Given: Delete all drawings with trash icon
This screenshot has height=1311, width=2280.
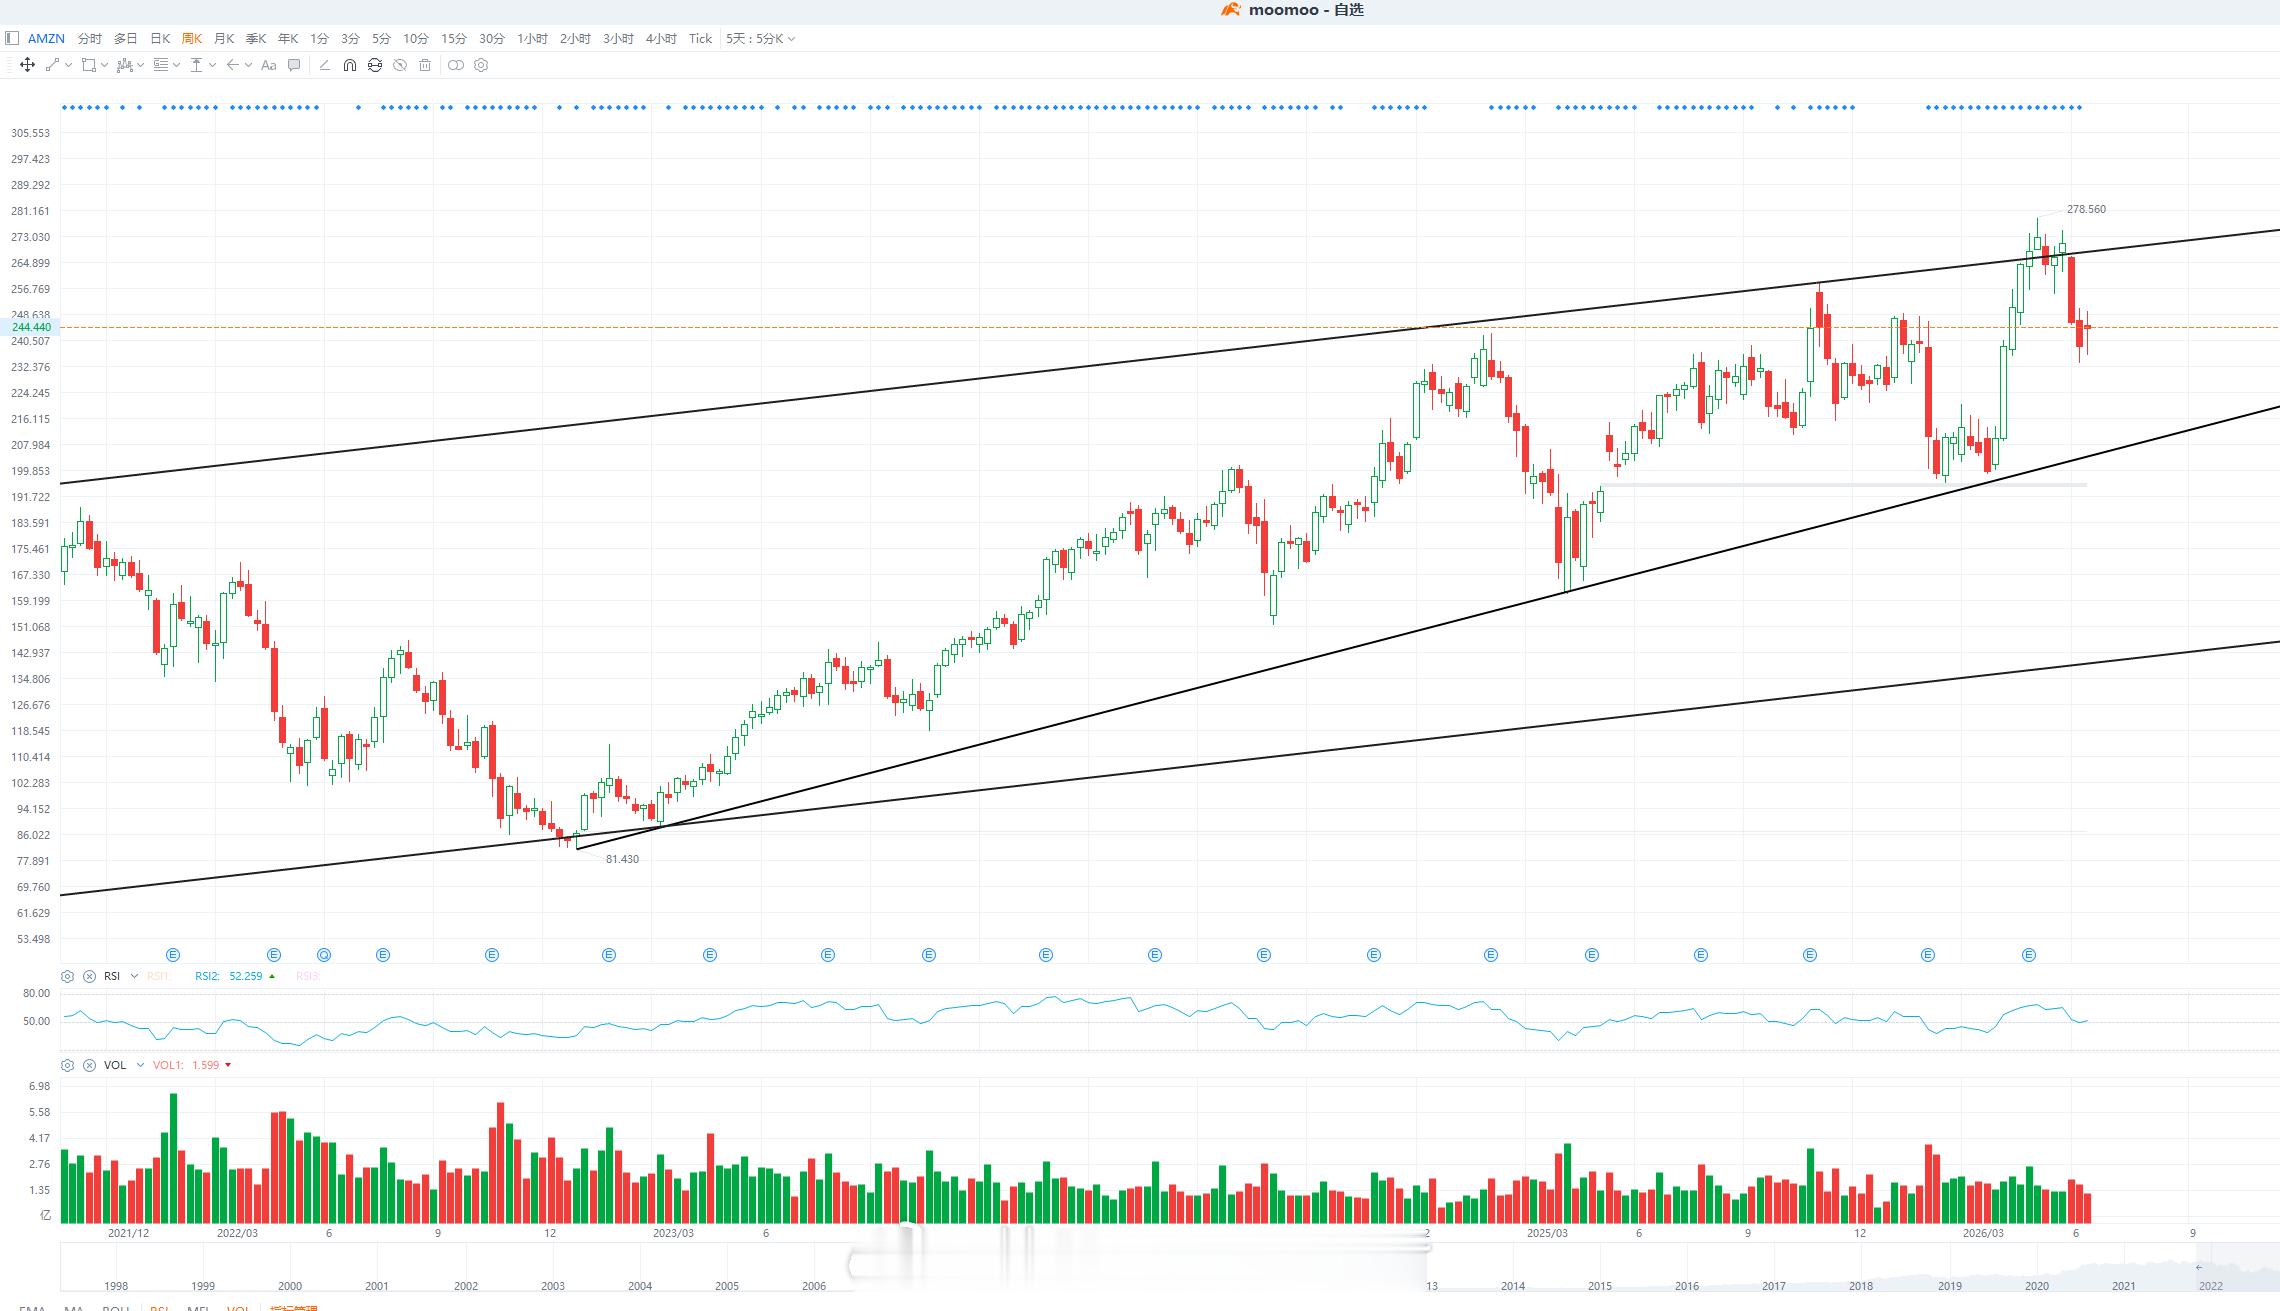Looking at the screenshot, I should (425, 65).
